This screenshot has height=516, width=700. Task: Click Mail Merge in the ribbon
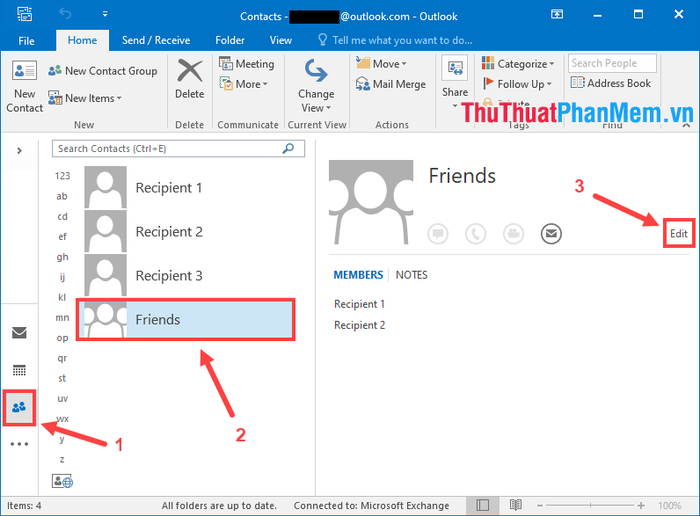point(391,85)
